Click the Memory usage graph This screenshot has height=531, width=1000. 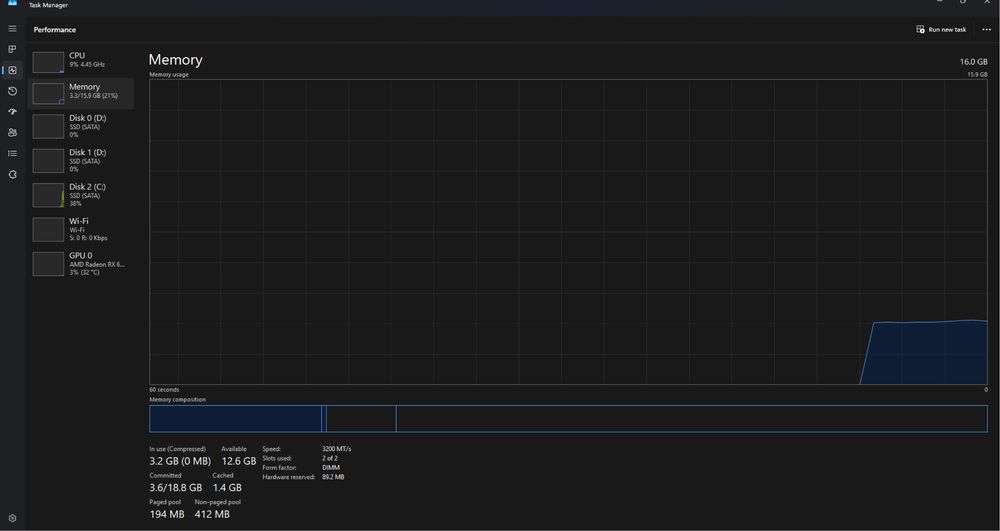pyautogui.click(x=568, y=232)
